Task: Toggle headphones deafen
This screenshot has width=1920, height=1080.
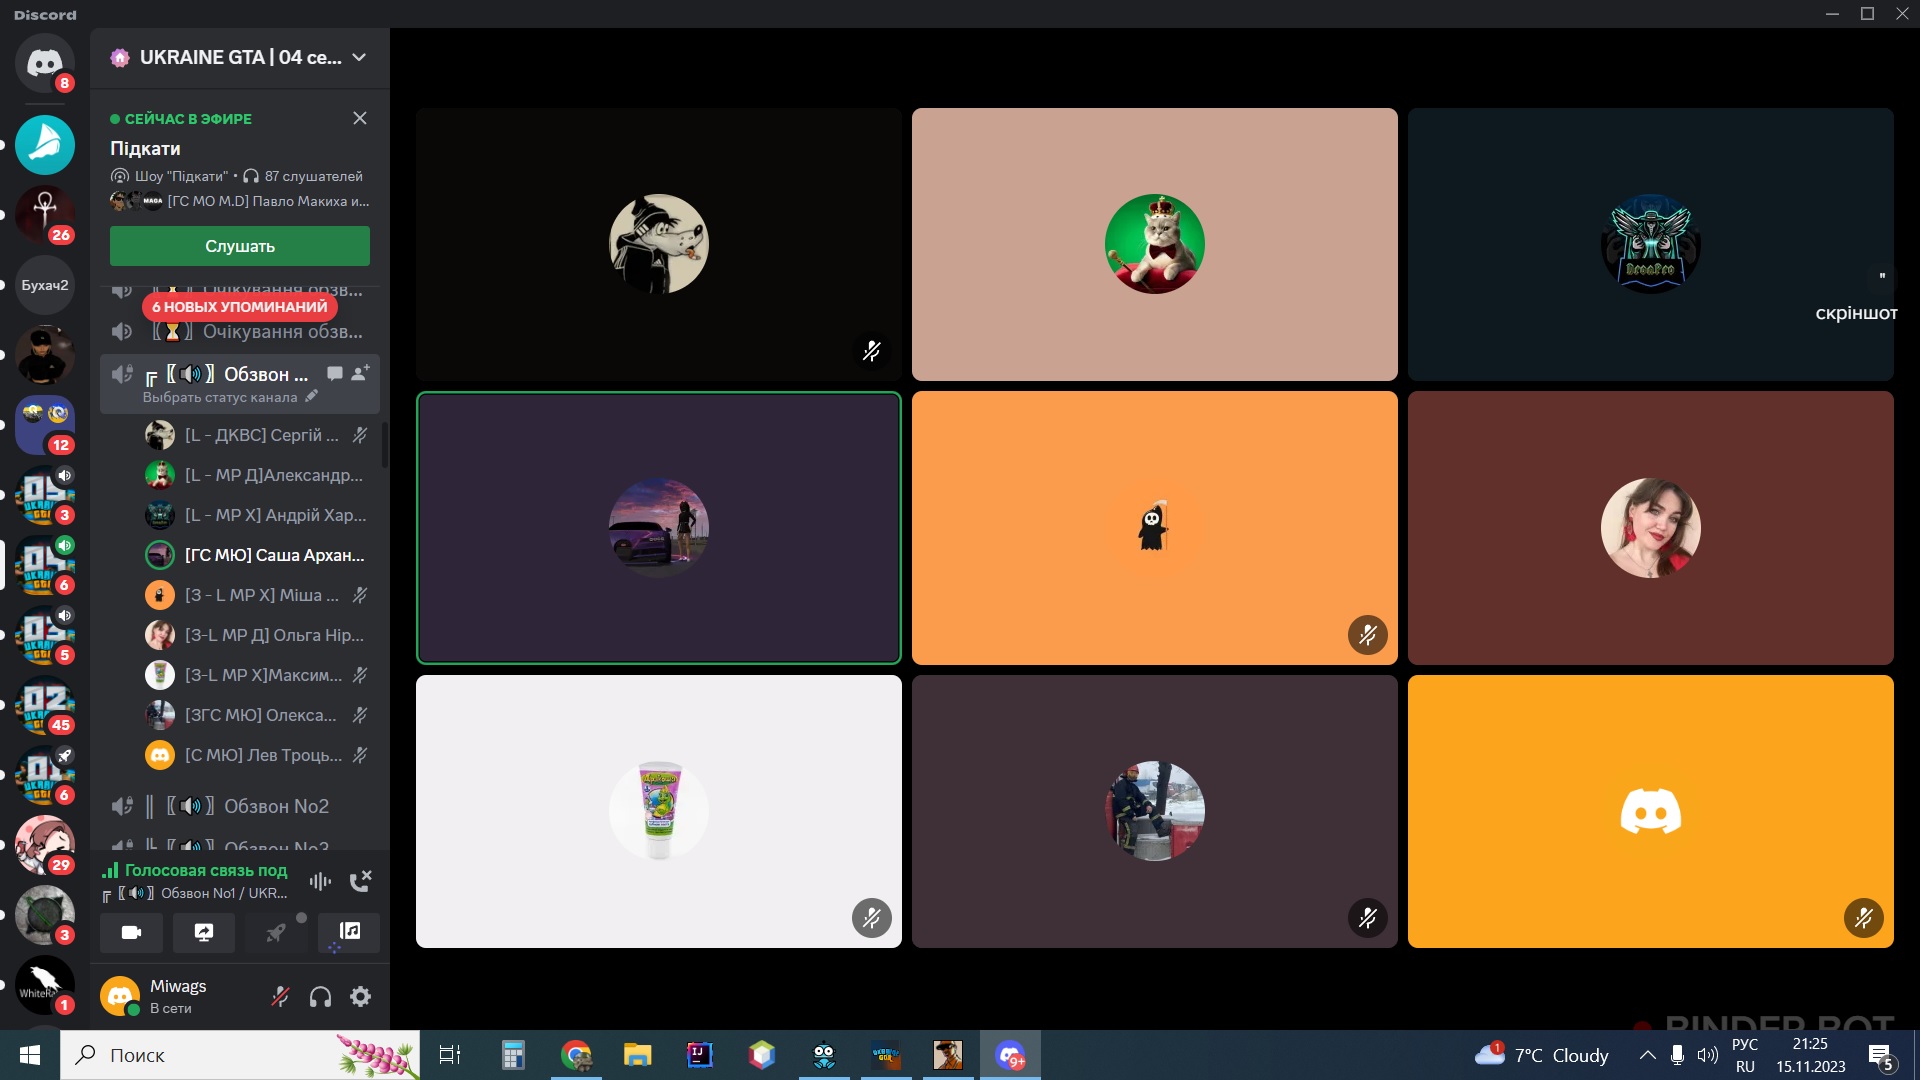Action: tap(320, 996)
